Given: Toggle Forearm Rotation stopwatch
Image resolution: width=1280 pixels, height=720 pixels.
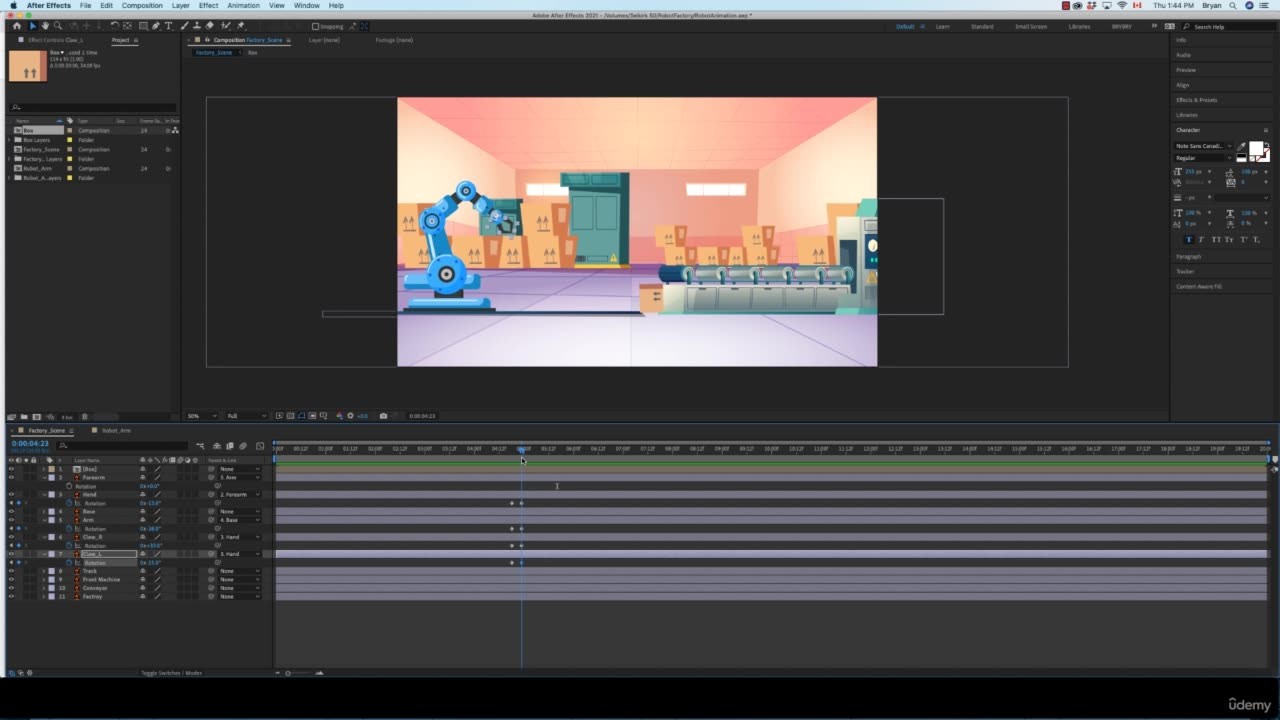Looking at the screenshot, I should coord(69,486).
